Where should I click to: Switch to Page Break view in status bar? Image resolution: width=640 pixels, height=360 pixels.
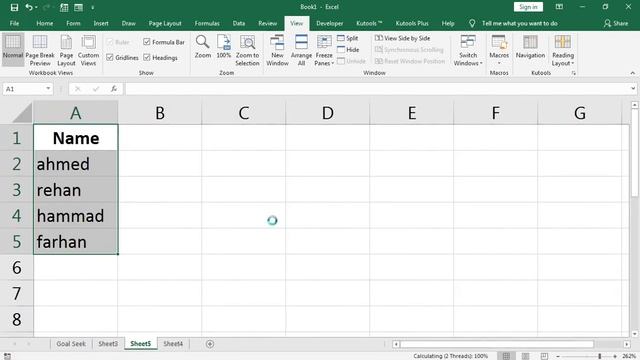tap(544, 356)
